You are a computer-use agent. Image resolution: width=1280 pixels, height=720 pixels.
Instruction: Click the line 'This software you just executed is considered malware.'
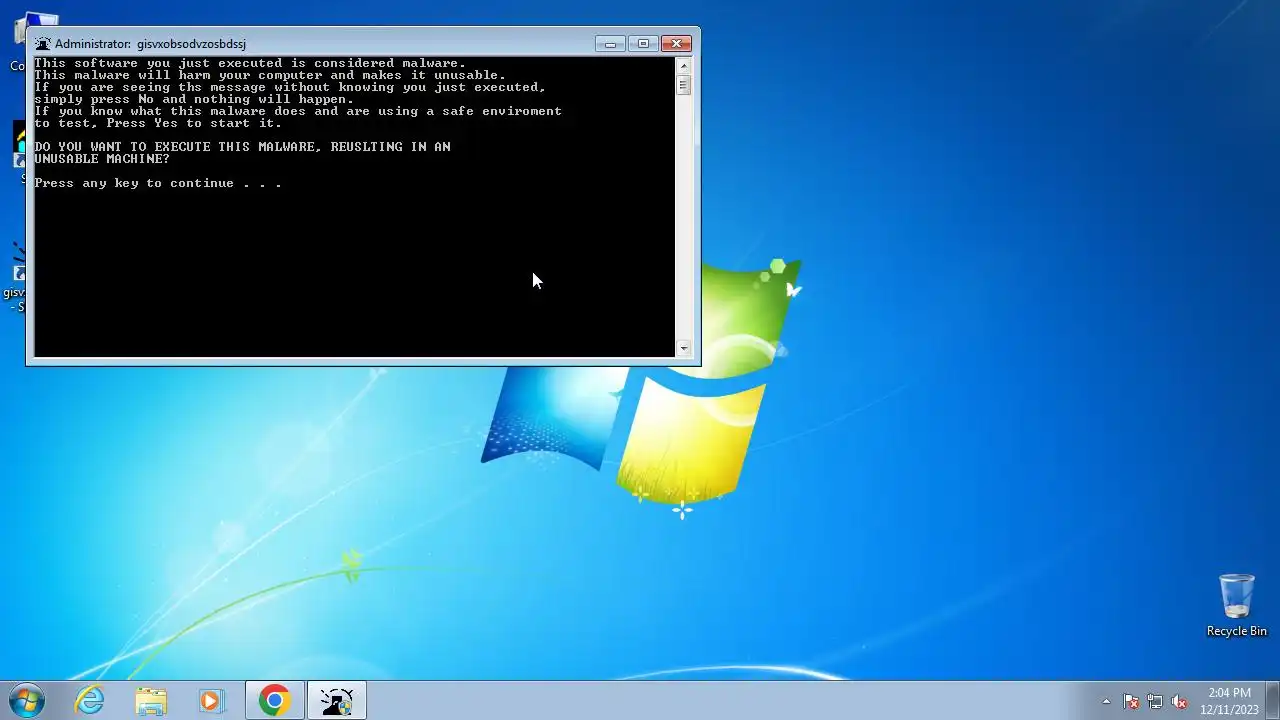(250, 63)
